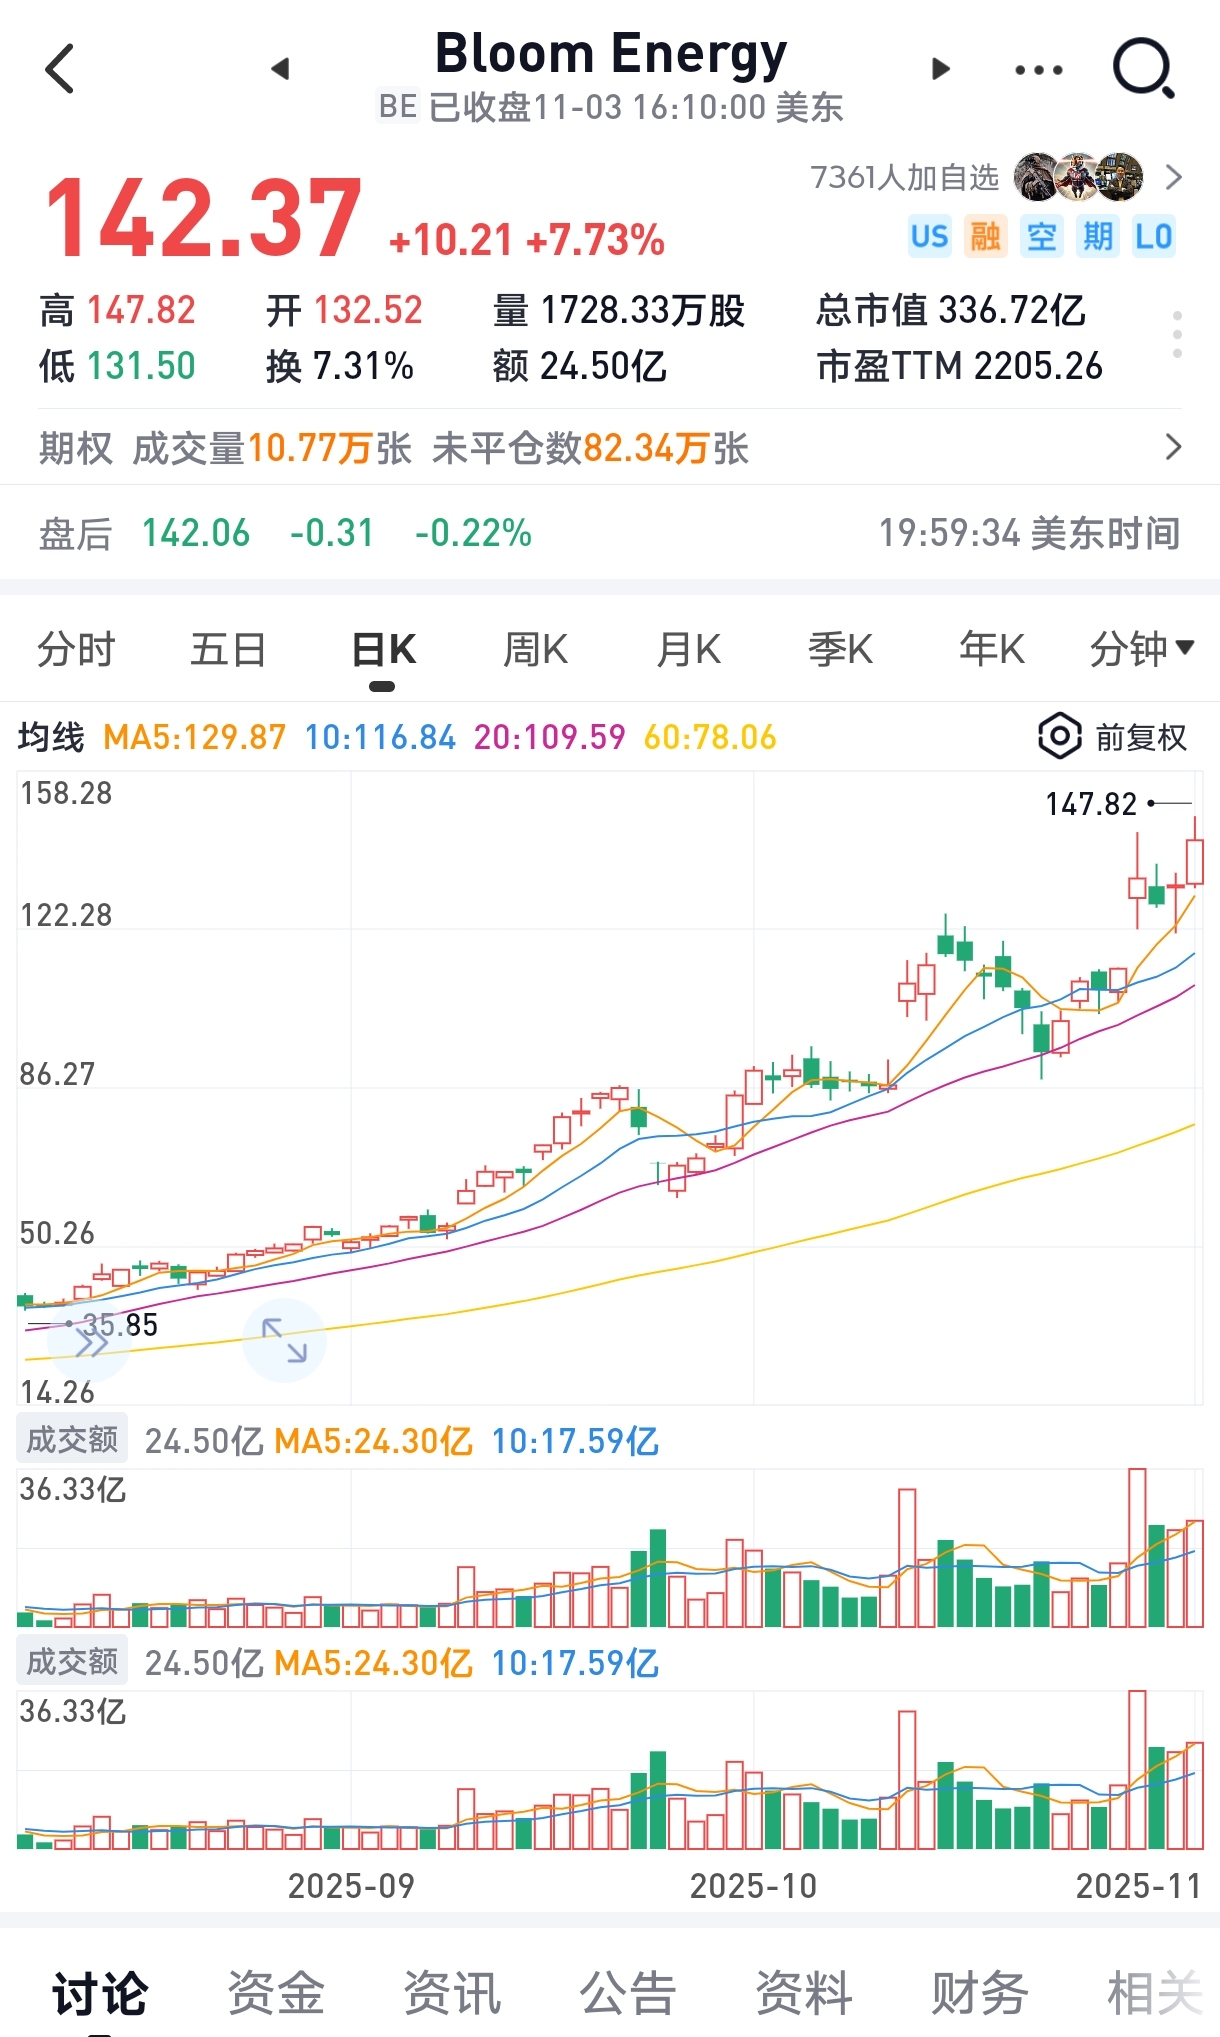
Task: Switch to 月K monthly chart tab
Action: 688,650
